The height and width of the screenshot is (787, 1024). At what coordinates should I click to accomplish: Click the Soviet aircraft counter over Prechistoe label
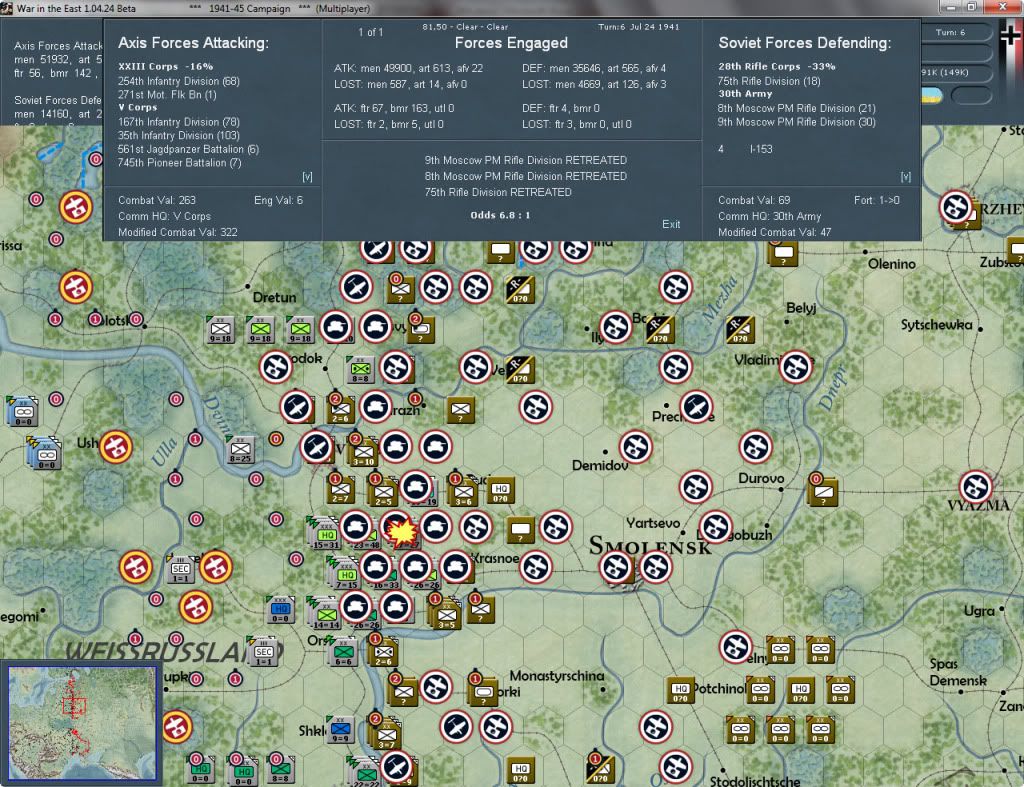pyautogui.click(x=696, y=407)
